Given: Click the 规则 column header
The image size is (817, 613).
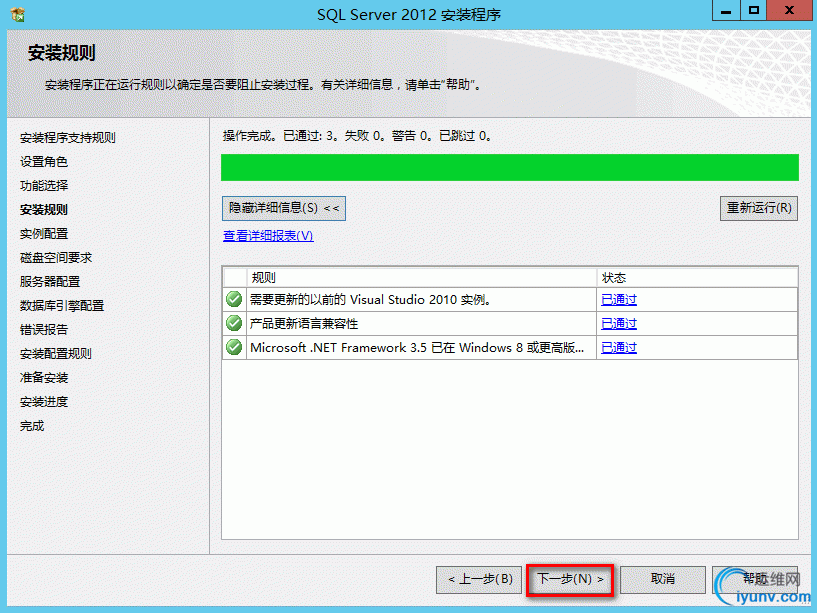Looking at the screenshot, I should pyautogui.click(x=422, y=277).
